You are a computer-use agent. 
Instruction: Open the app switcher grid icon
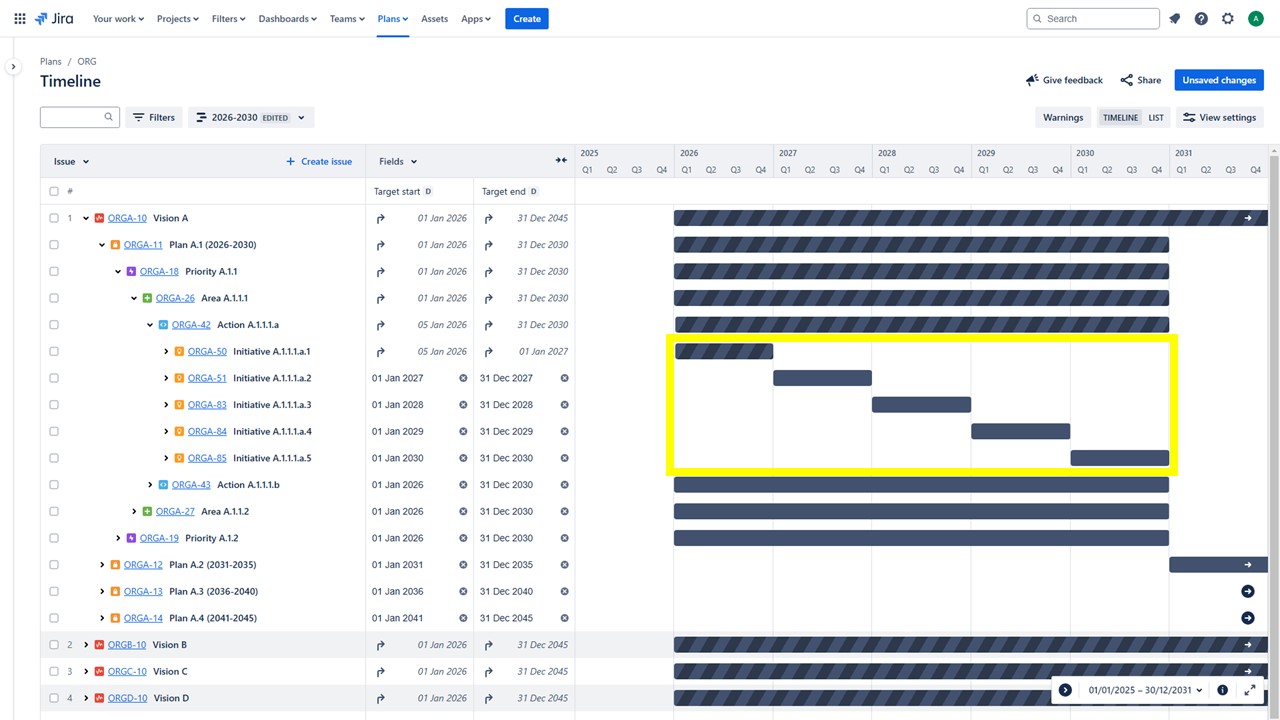click(20, 19)
